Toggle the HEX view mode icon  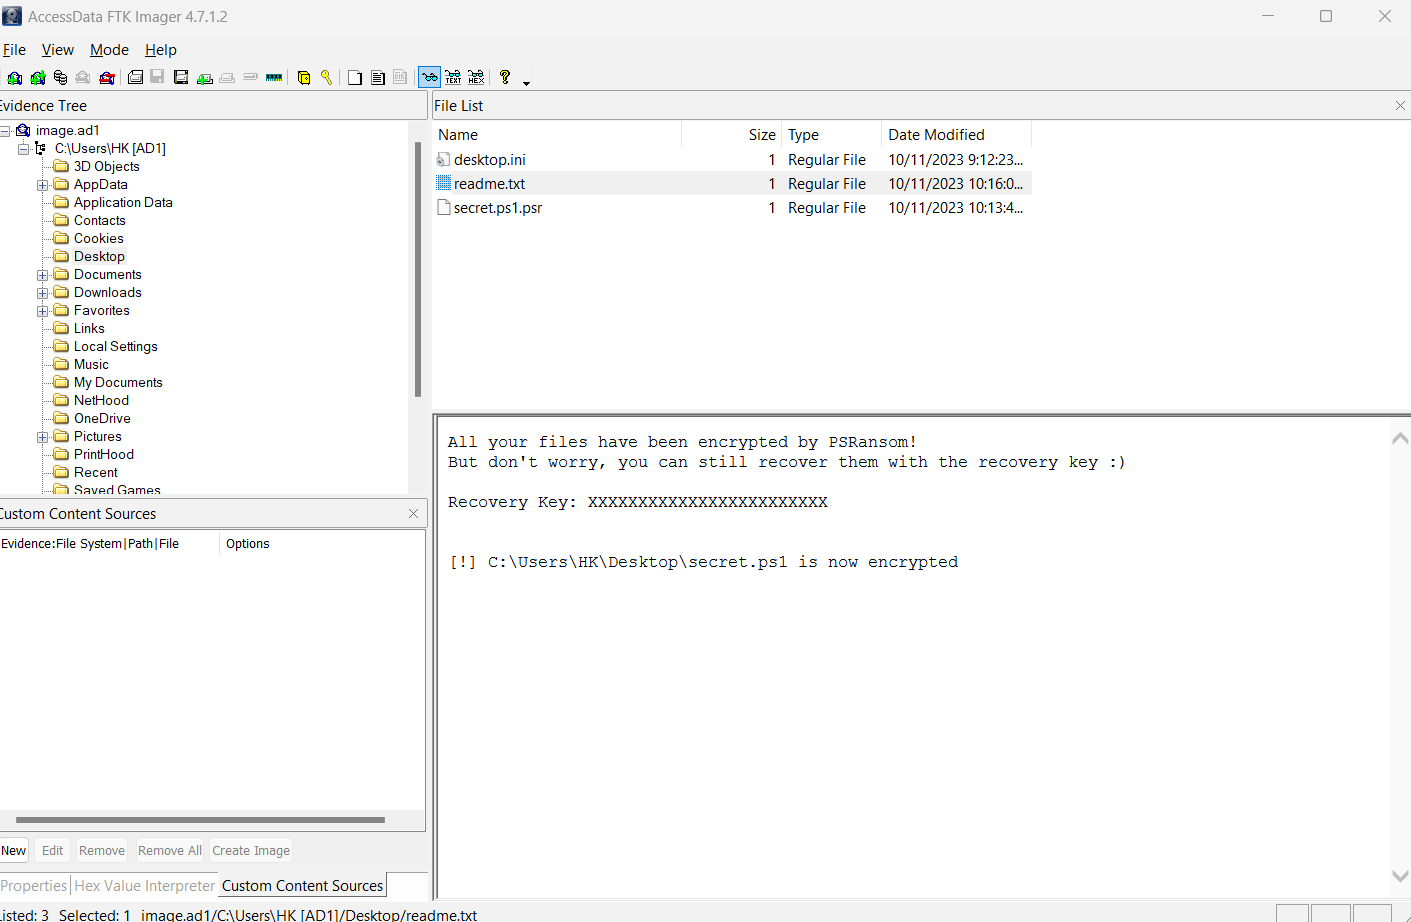pyautogui.click(x=476, y=78)
